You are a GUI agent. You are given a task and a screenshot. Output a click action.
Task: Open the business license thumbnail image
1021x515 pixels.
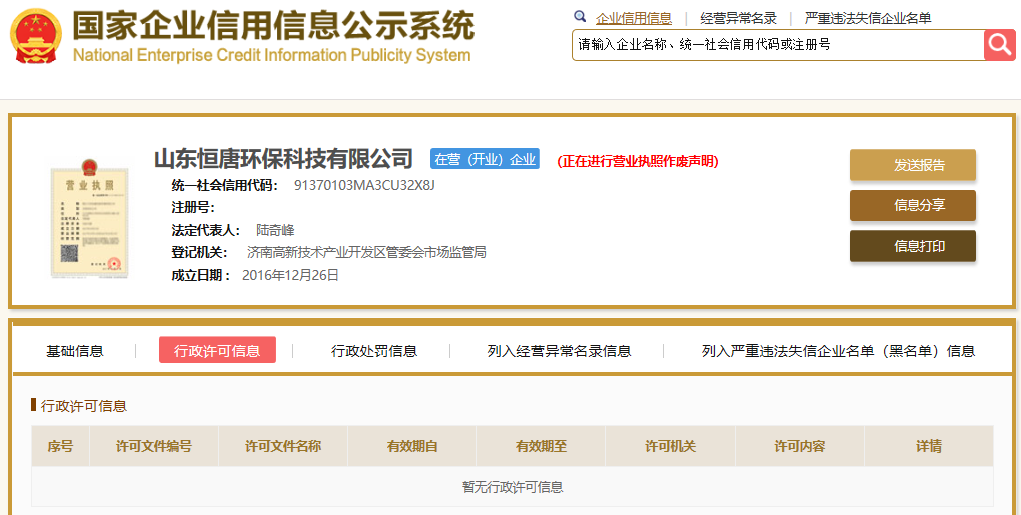pos(90,219)
